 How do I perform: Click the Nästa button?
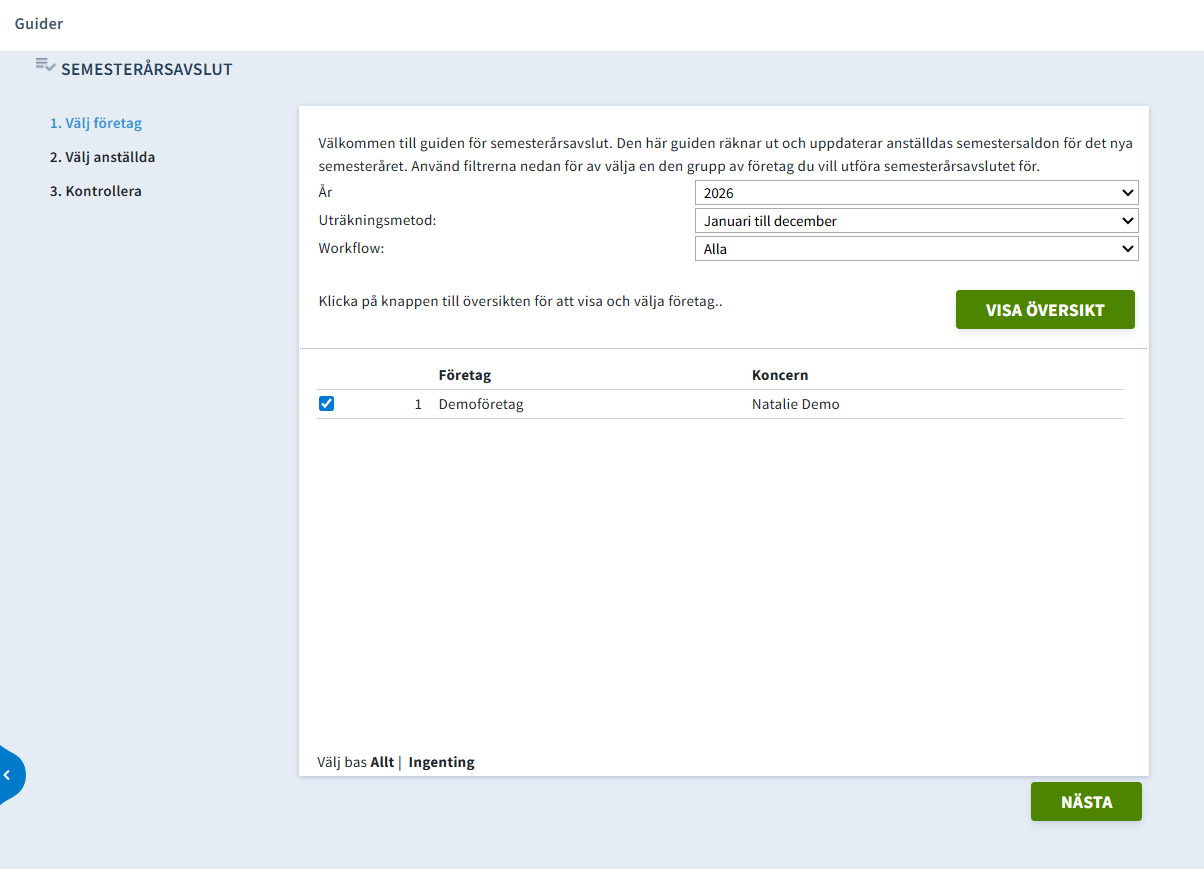point(1086,802)
